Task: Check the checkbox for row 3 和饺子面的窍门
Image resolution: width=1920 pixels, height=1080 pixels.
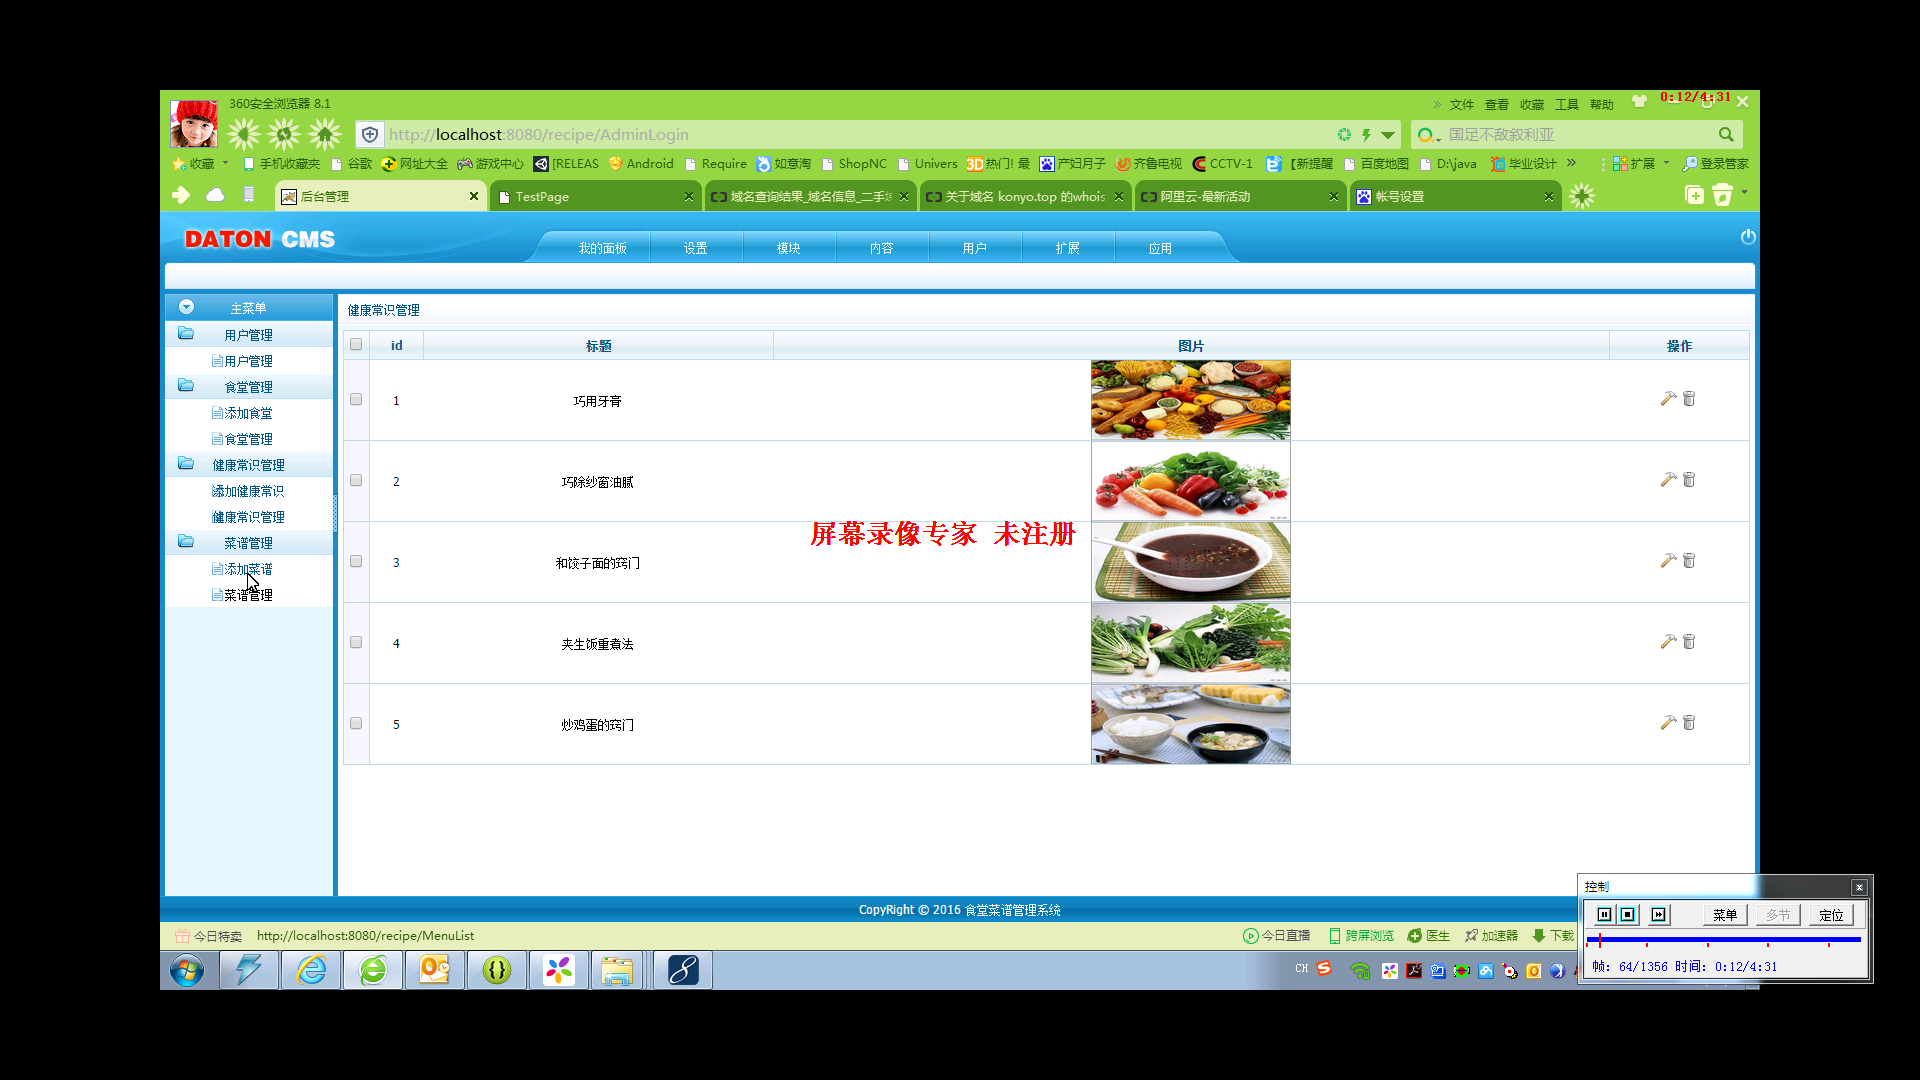Action: pos(356,561)
